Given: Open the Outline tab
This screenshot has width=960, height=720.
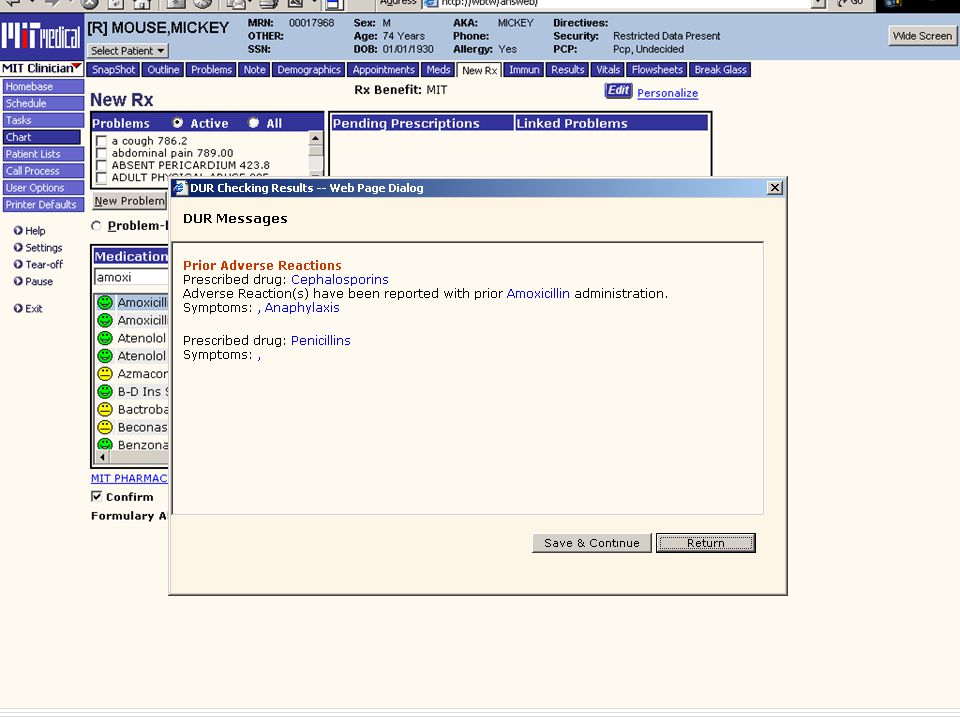Looking at the screenshot, I should [x=163, y=70].
